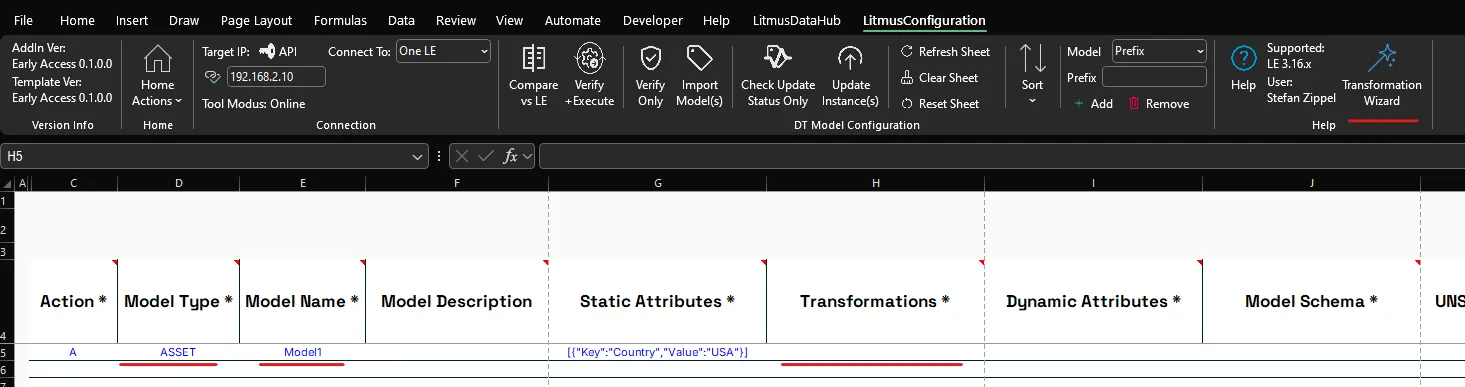This screenshot has width=1465, height=387.
Task: Click Import Model(s) tag icon
Action: pos(699,75)
